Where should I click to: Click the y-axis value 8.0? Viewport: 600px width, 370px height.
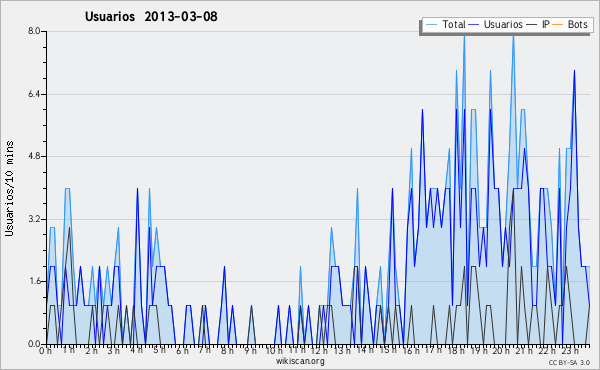pyautogui.click(x=34, y=31)
